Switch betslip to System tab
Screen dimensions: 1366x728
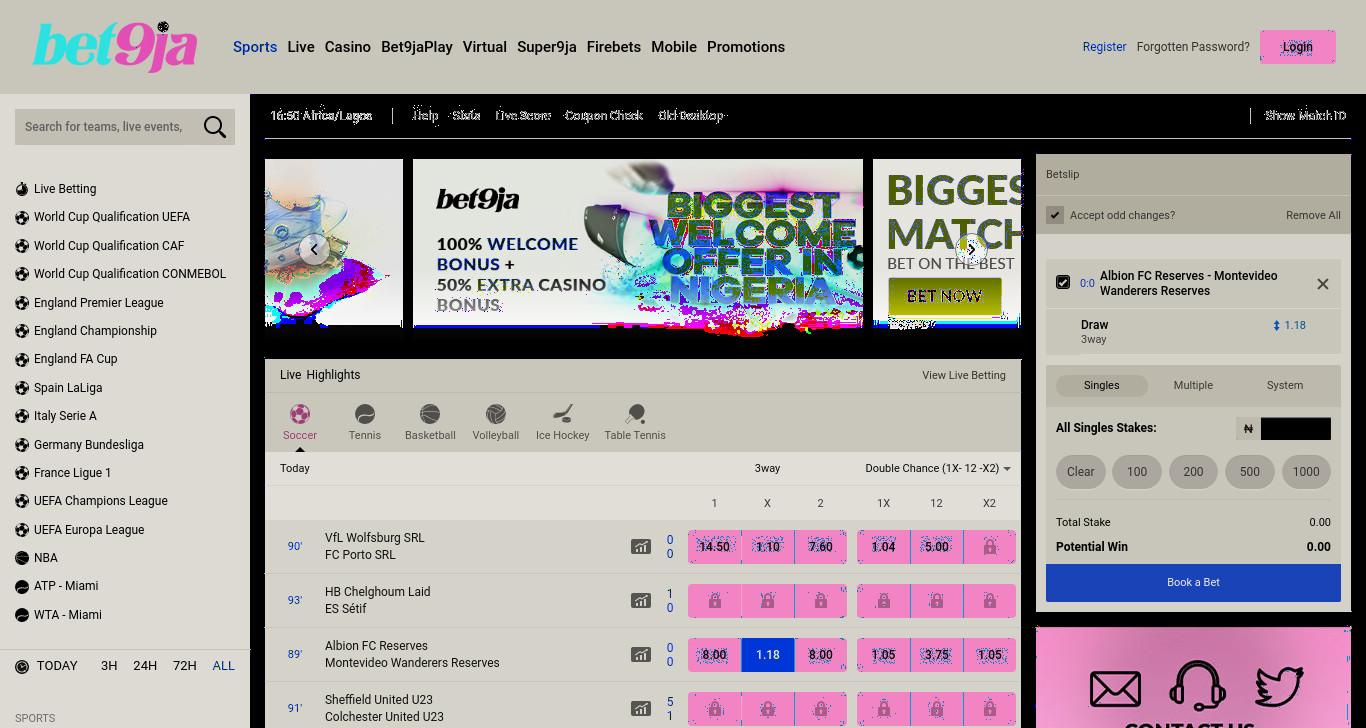1285,385
